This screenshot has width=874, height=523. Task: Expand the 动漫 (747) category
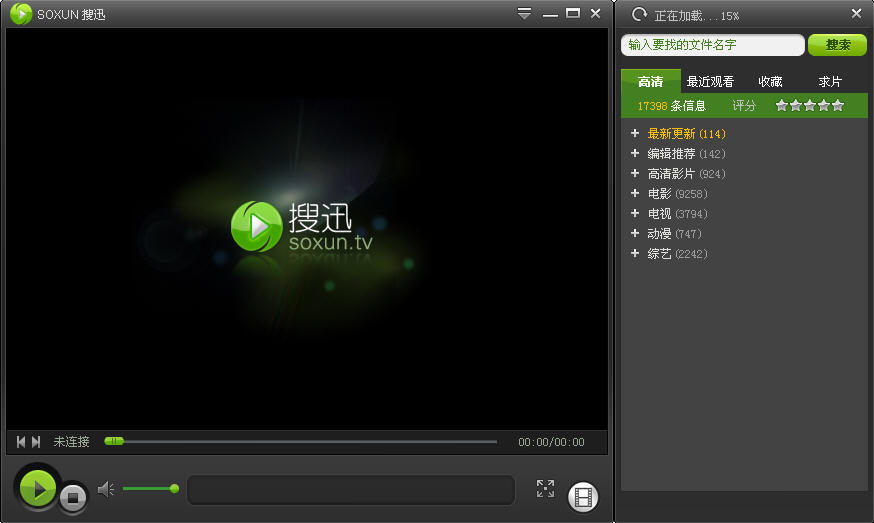(x=635, y=234)
